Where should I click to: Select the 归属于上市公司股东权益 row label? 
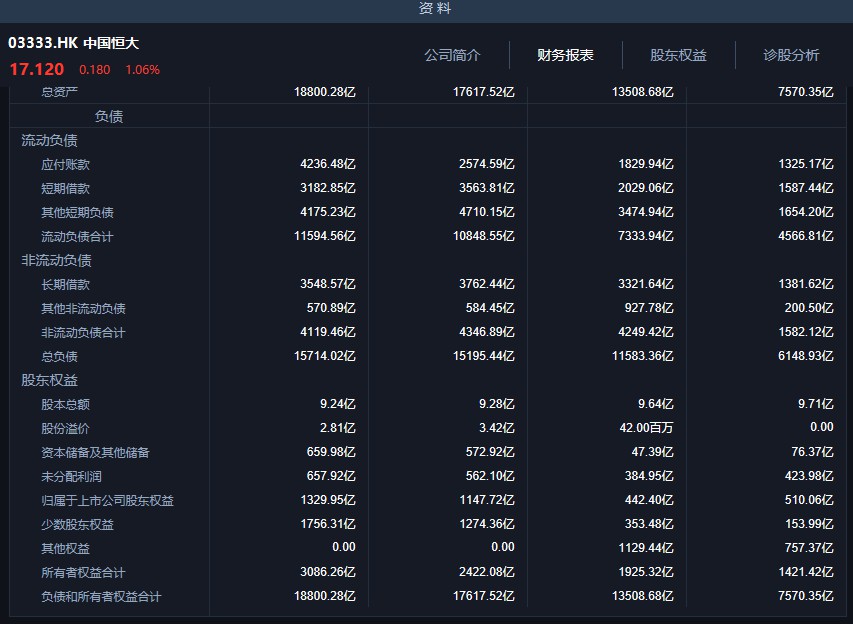click(107, 500)
